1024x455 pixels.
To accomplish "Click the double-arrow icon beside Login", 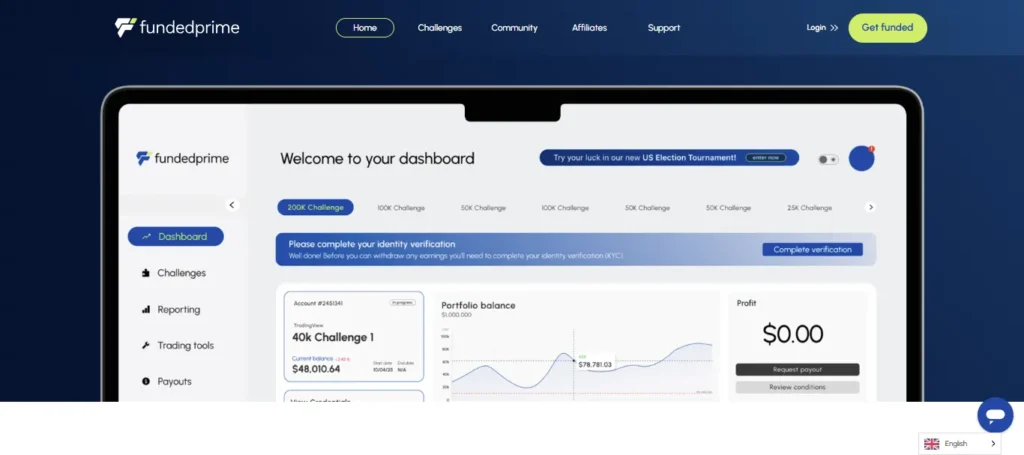I will click(x=834, y=28).
